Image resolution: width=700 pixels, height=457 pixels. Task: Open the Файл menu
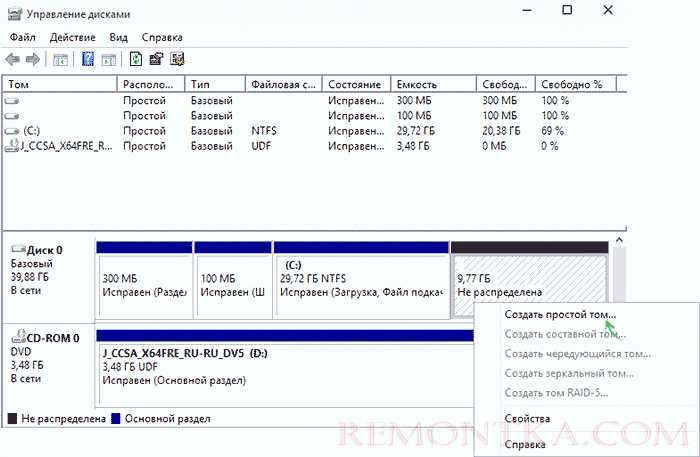[22, 37]
